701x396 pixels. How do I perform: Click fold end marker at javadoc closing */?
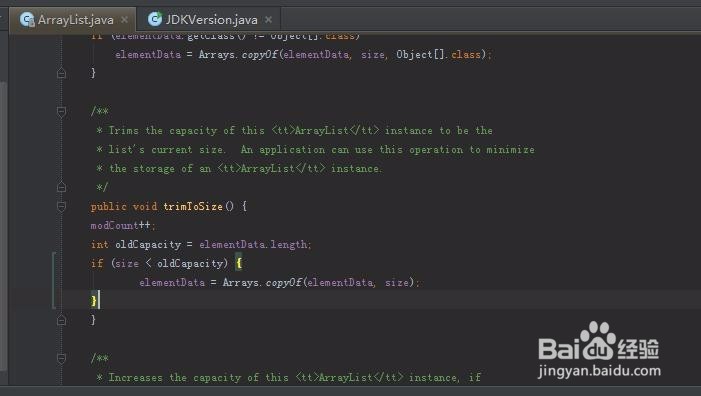click(62, 187)
